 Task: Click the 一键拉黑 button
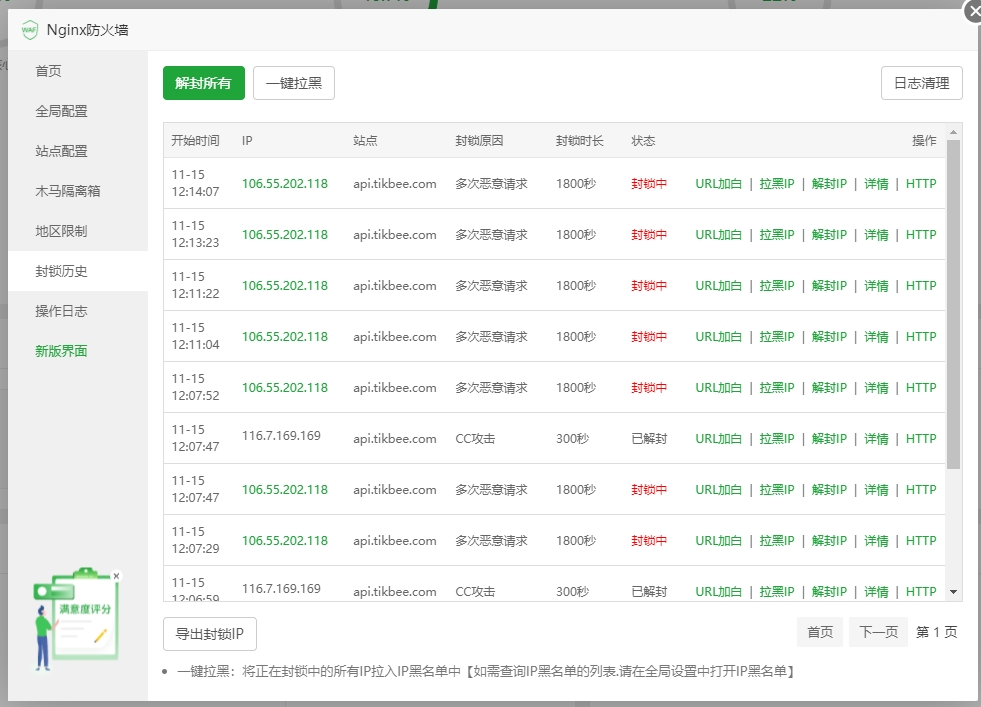(293, 83)
